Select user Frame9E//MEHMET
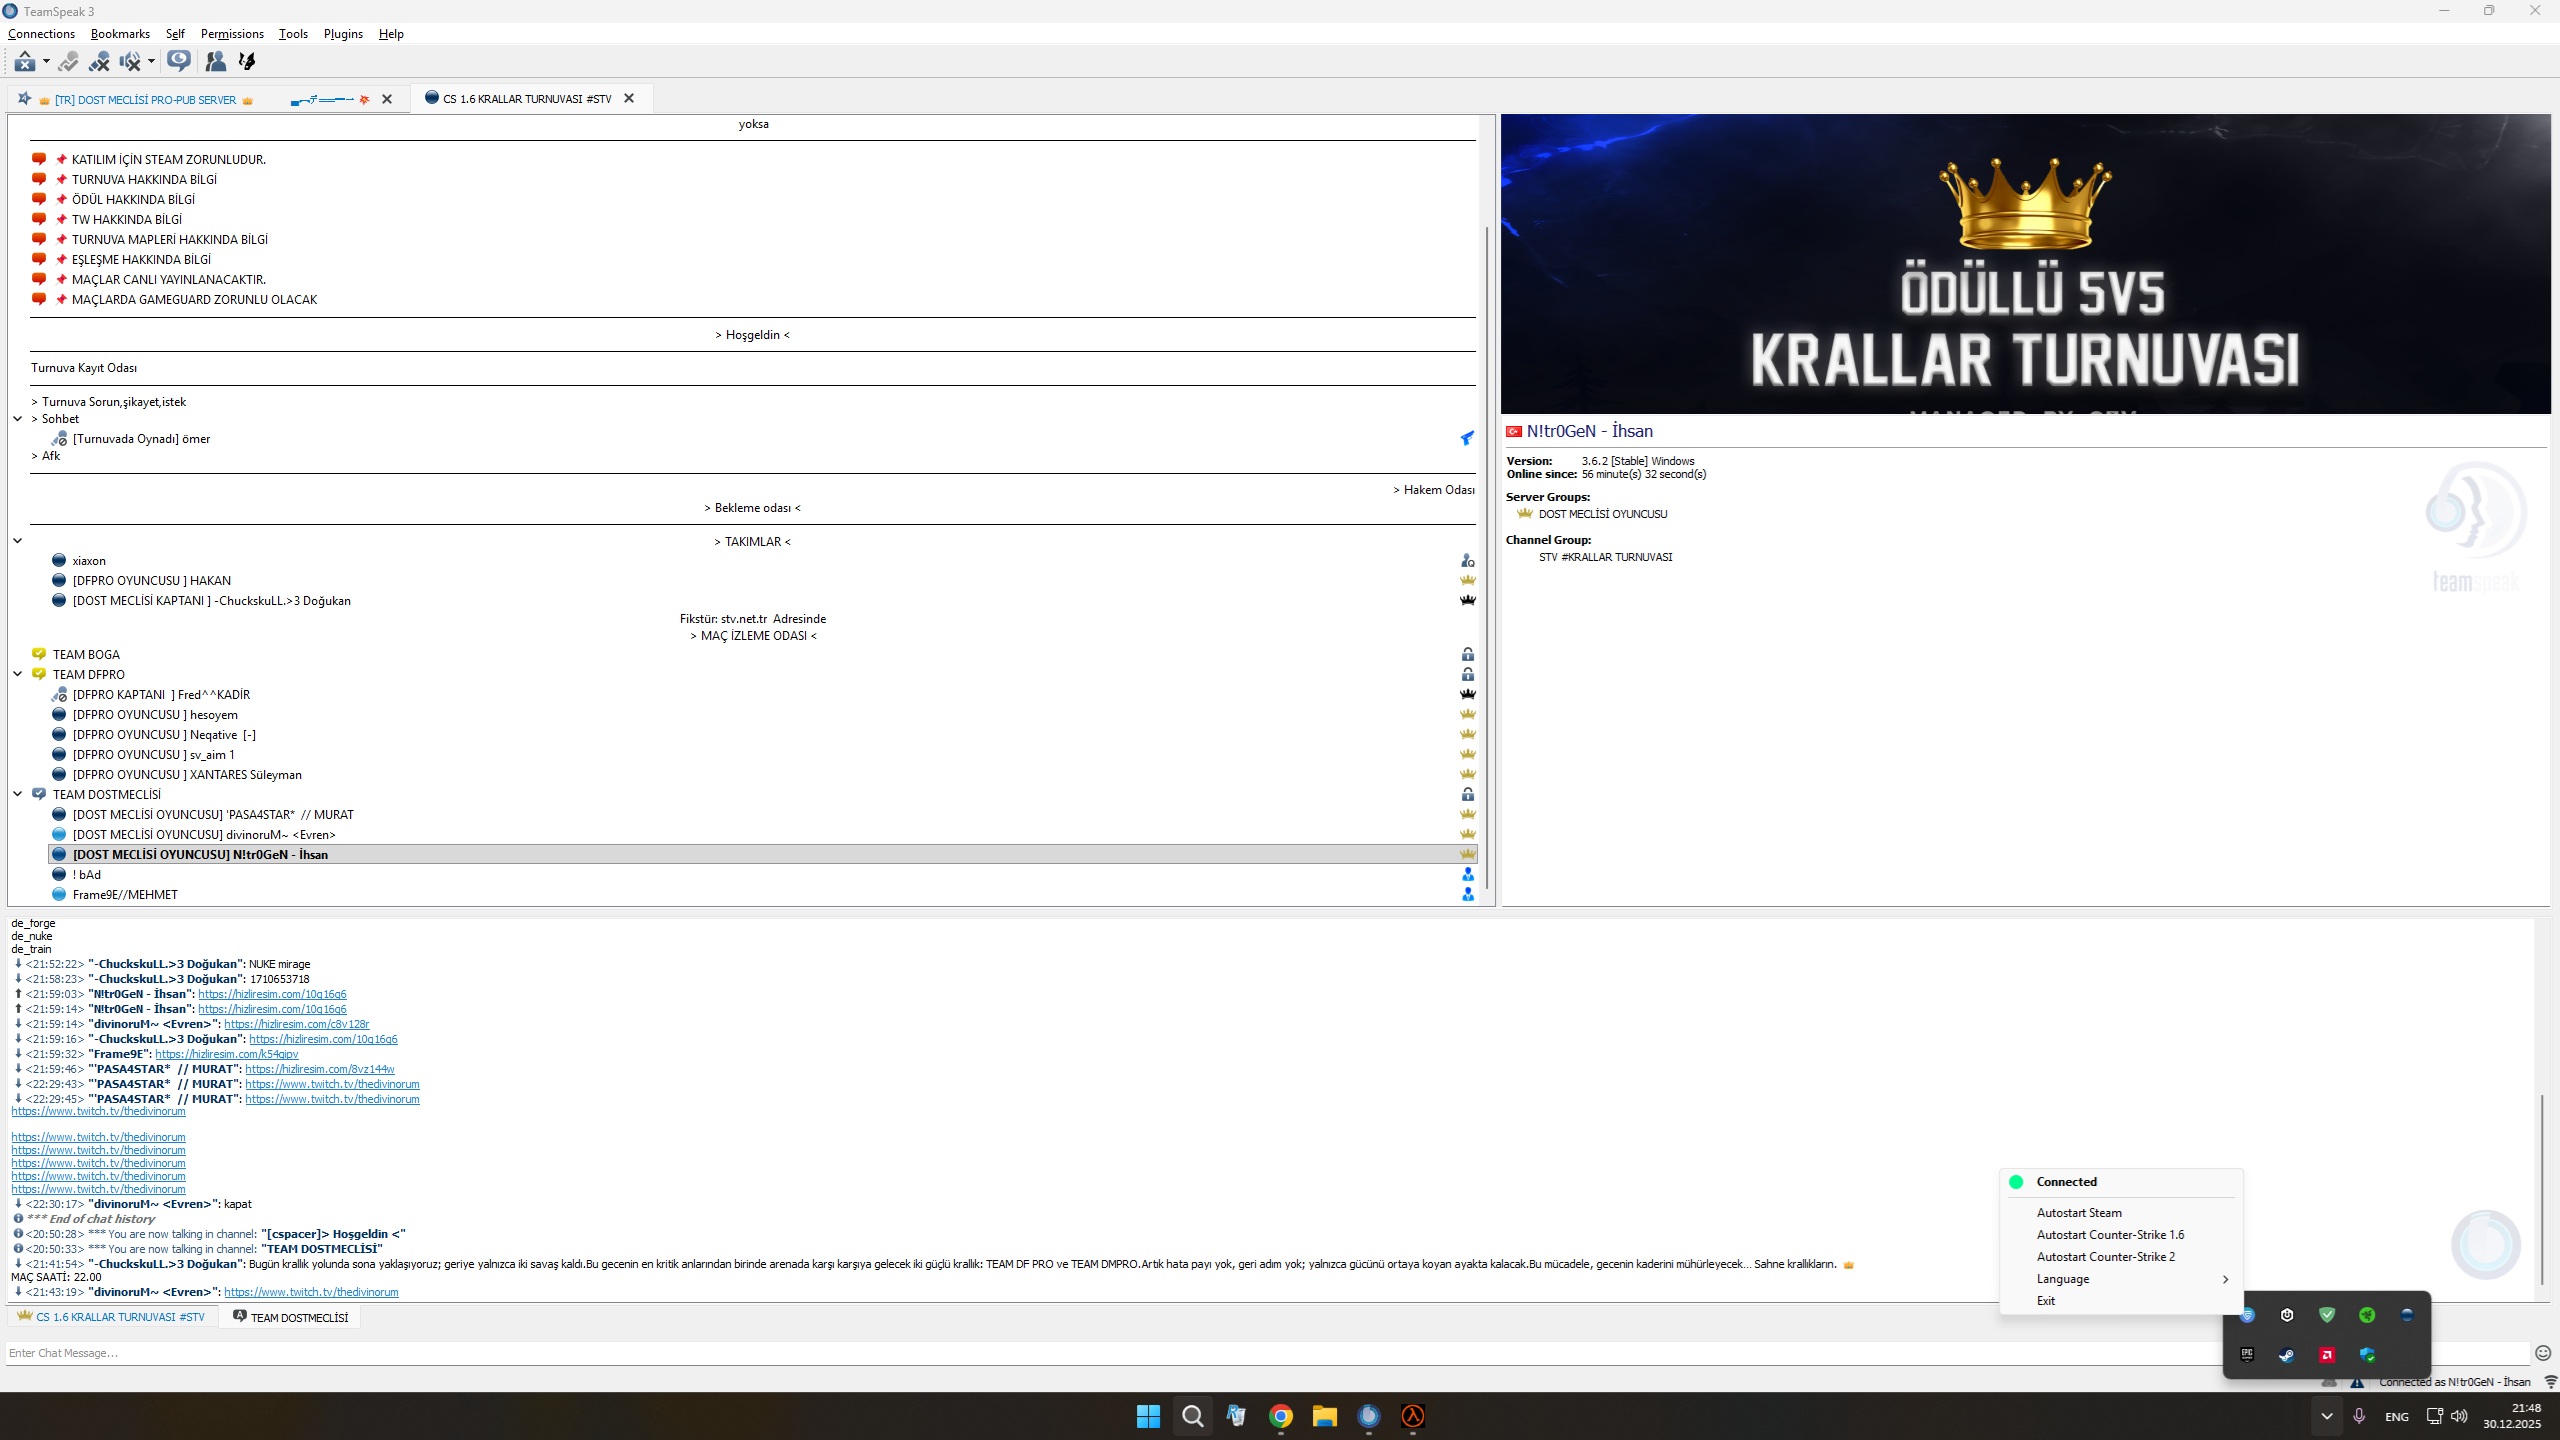 pos(125,895)
